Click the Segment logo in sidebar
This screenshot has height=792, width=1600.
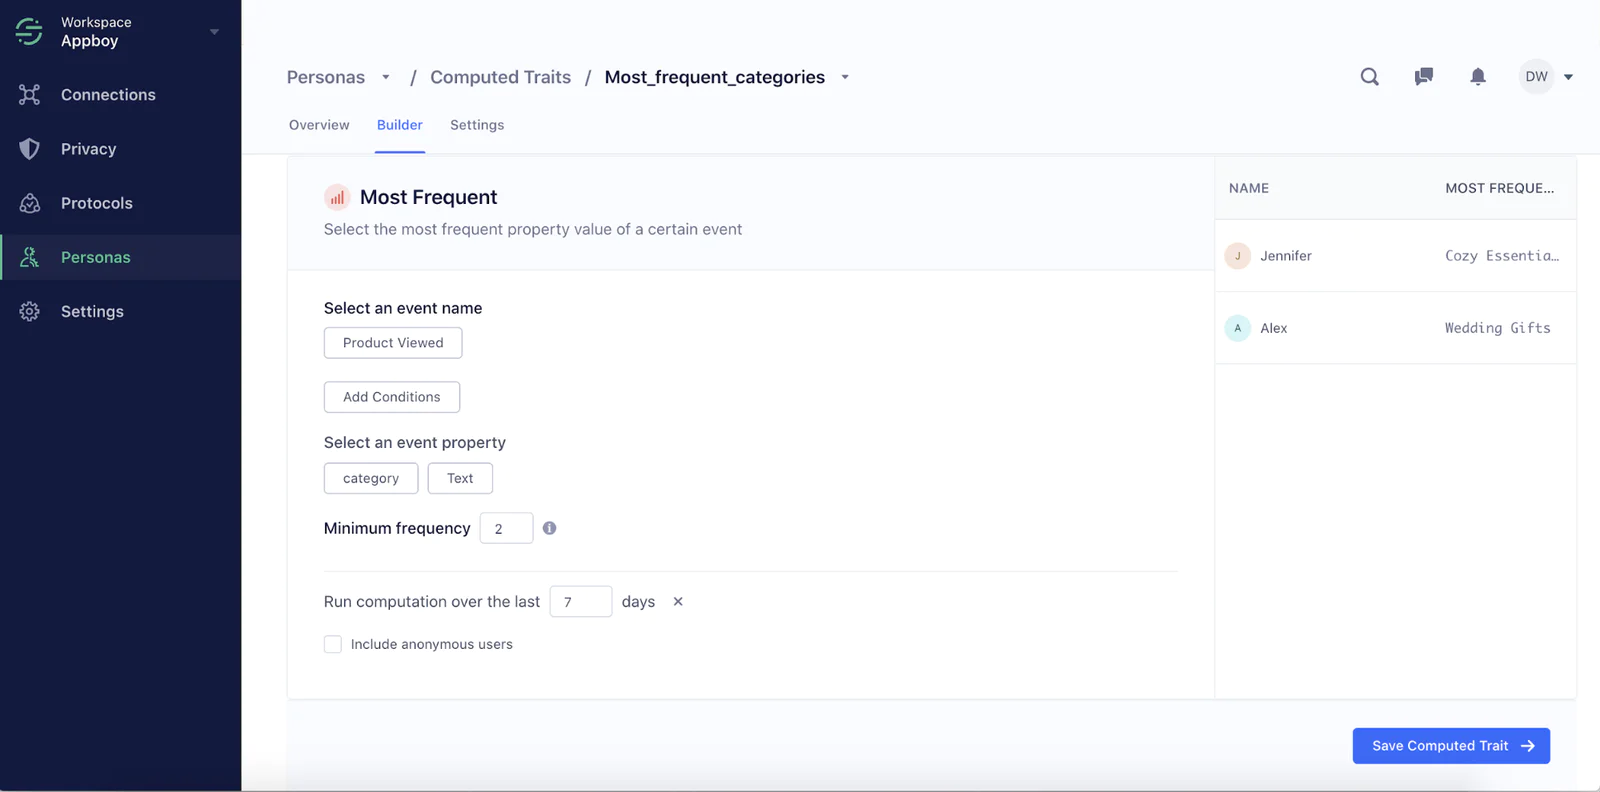pyautogui.click(x=29, y=32)
